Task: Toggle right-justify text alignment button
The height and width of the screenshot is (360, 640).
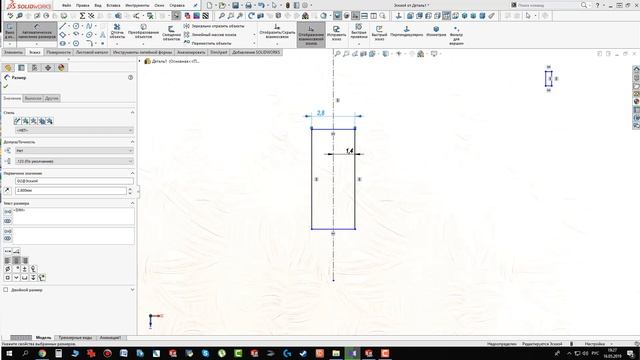Action: click(x=25, y=260)
